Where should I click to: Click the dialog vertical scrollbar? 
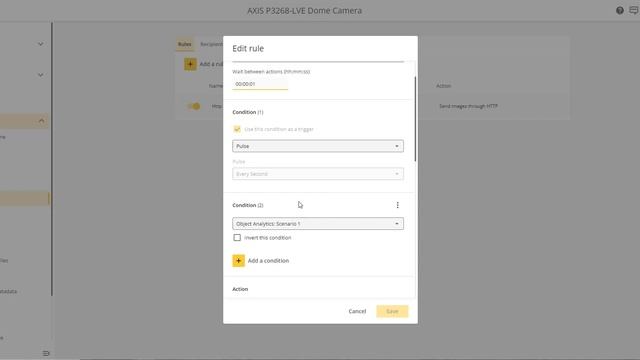(416, 118)
